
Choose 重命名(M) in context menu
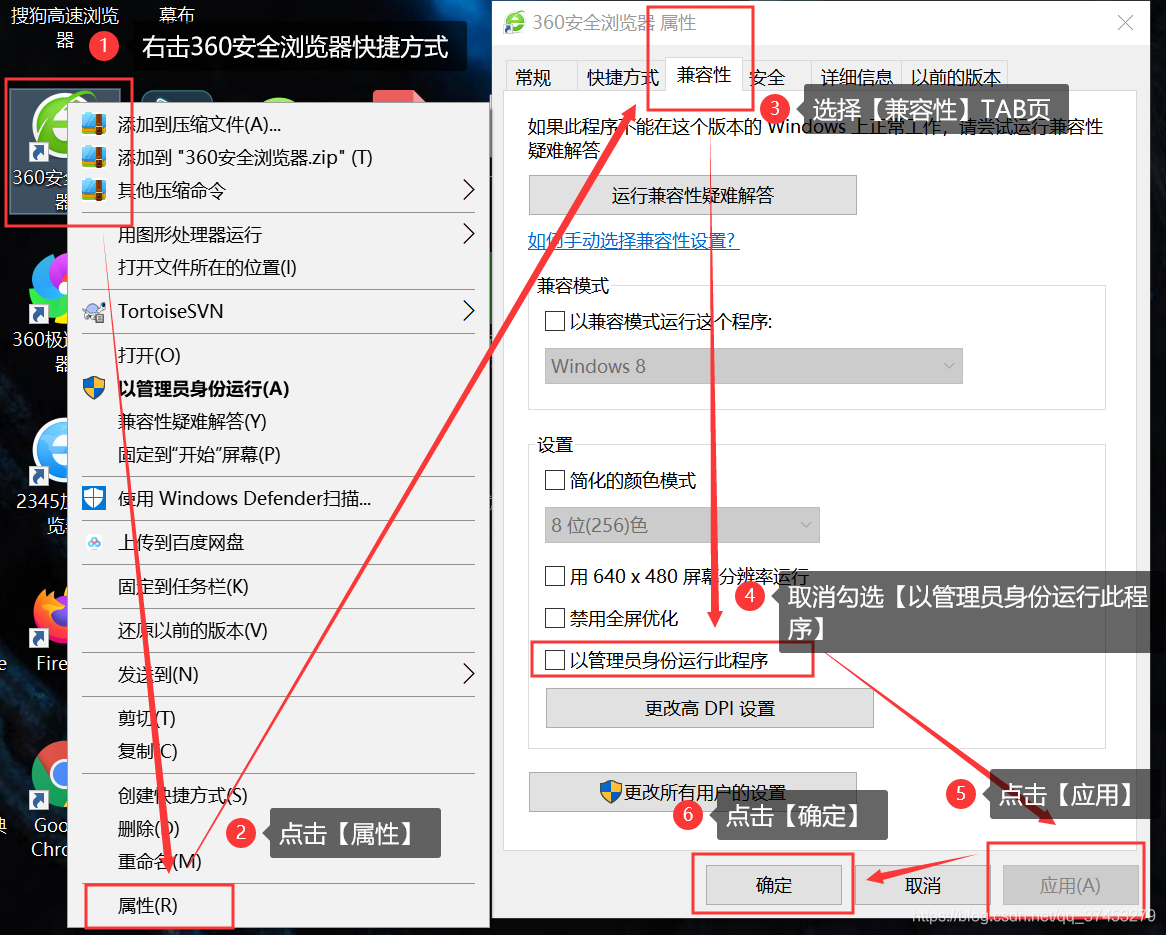click(278, 861)
